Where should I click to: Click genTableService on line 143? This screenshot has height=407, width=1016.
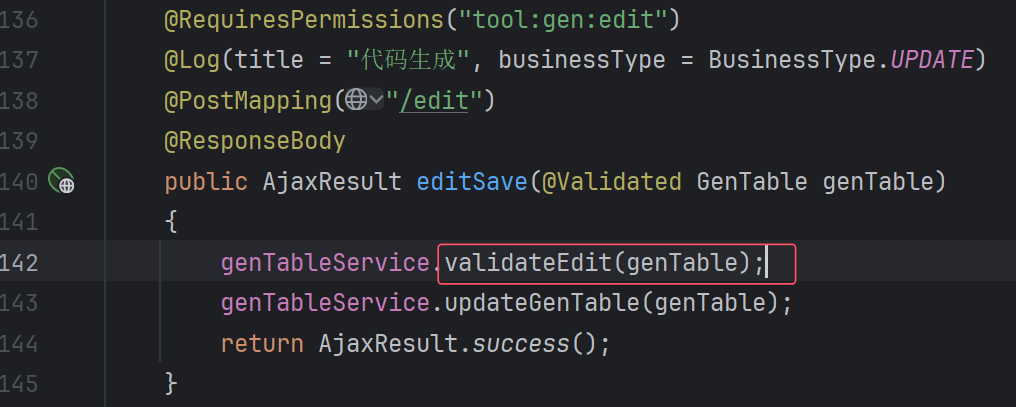(x=325, y=303)
